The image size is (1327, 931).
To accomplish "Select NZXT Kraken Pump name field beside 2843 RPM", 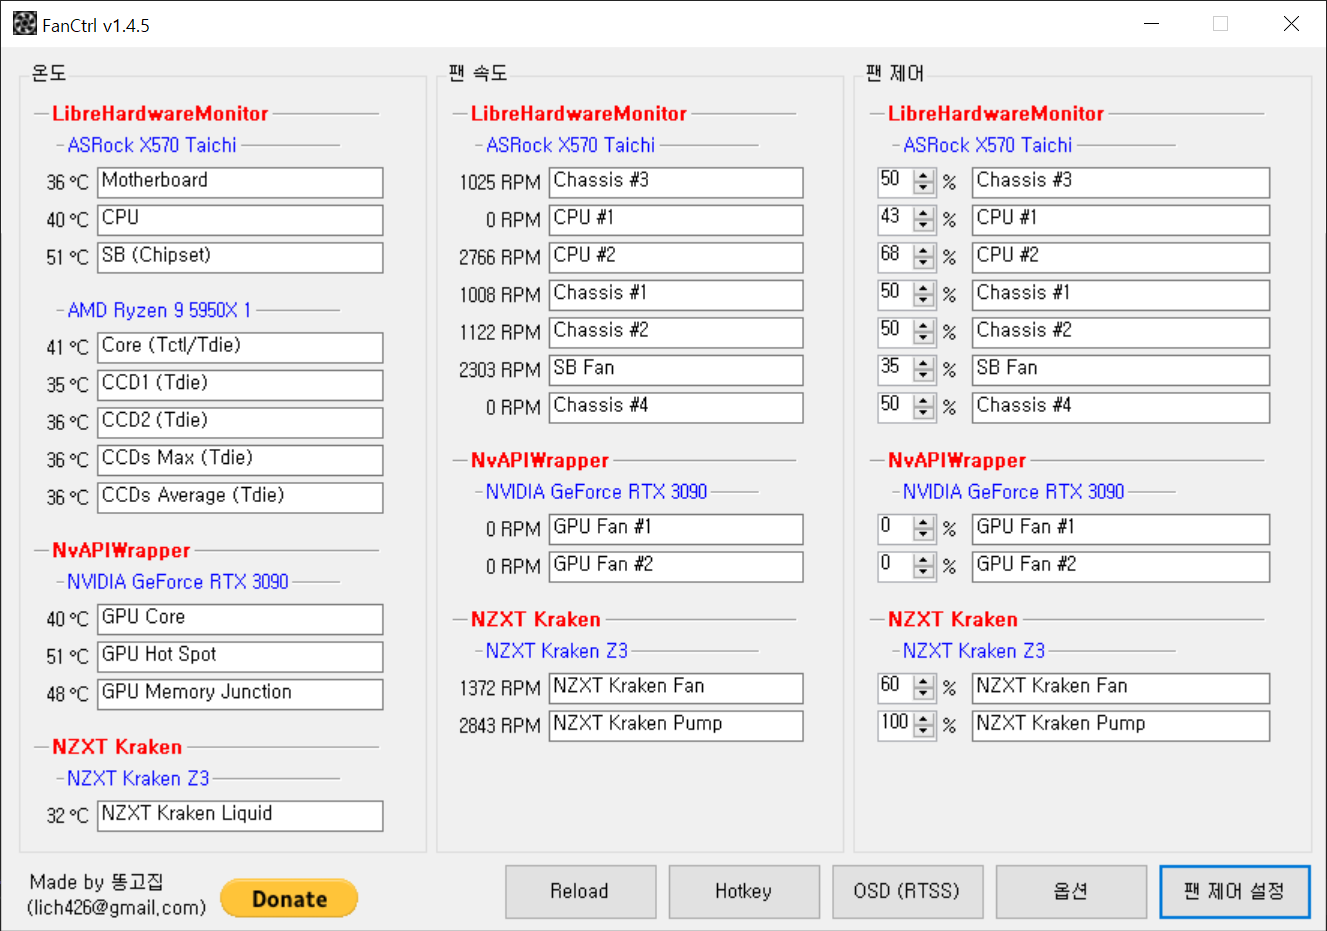I will [676, 726].
